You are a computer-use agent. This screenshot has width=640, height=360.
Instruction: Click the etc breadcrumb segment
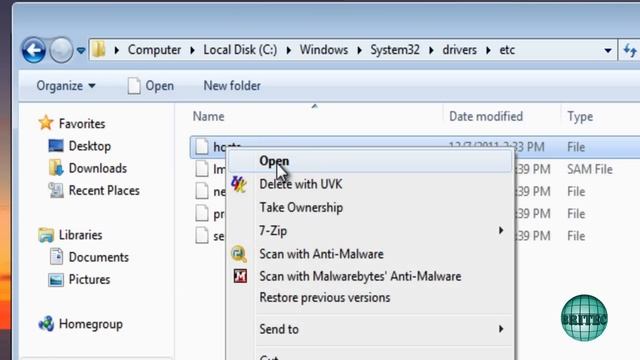click(507, 50)
